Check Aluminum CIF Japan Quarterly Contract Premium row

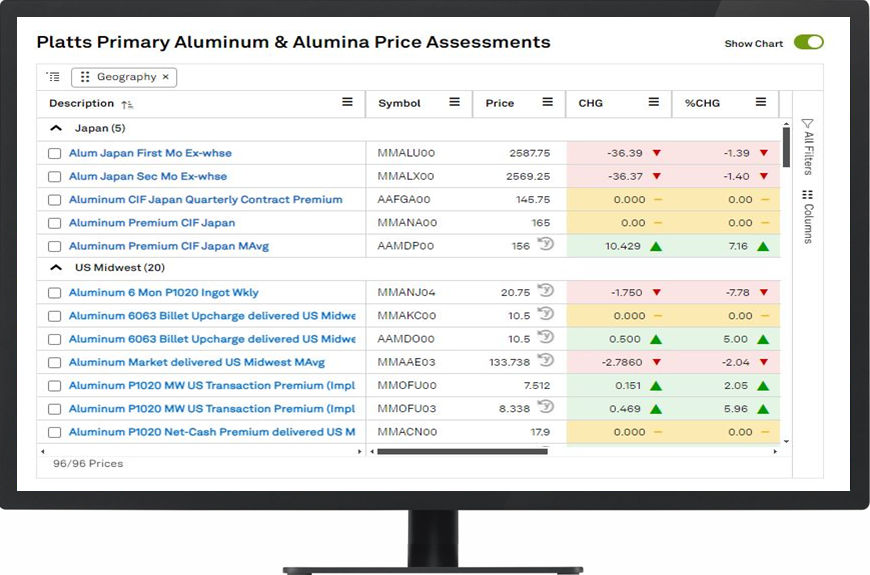54,200
